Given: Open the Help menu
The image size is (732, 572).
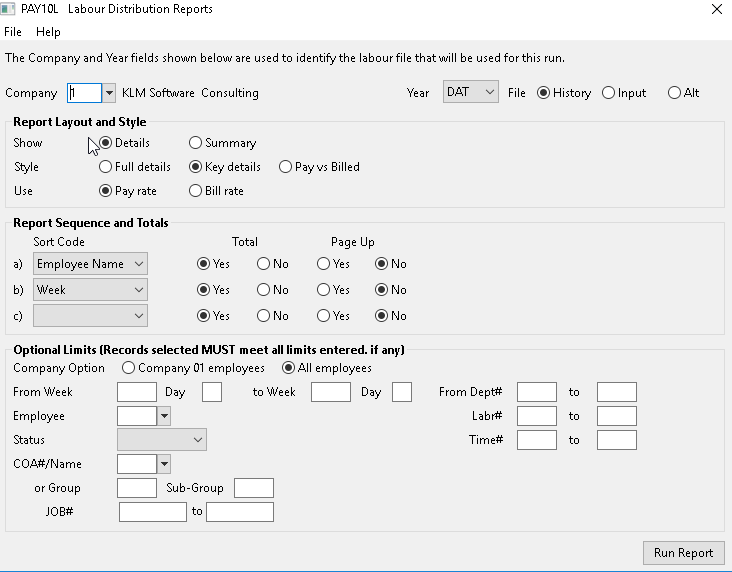Looking at the screenshot, I should click(x=48, y=32).
